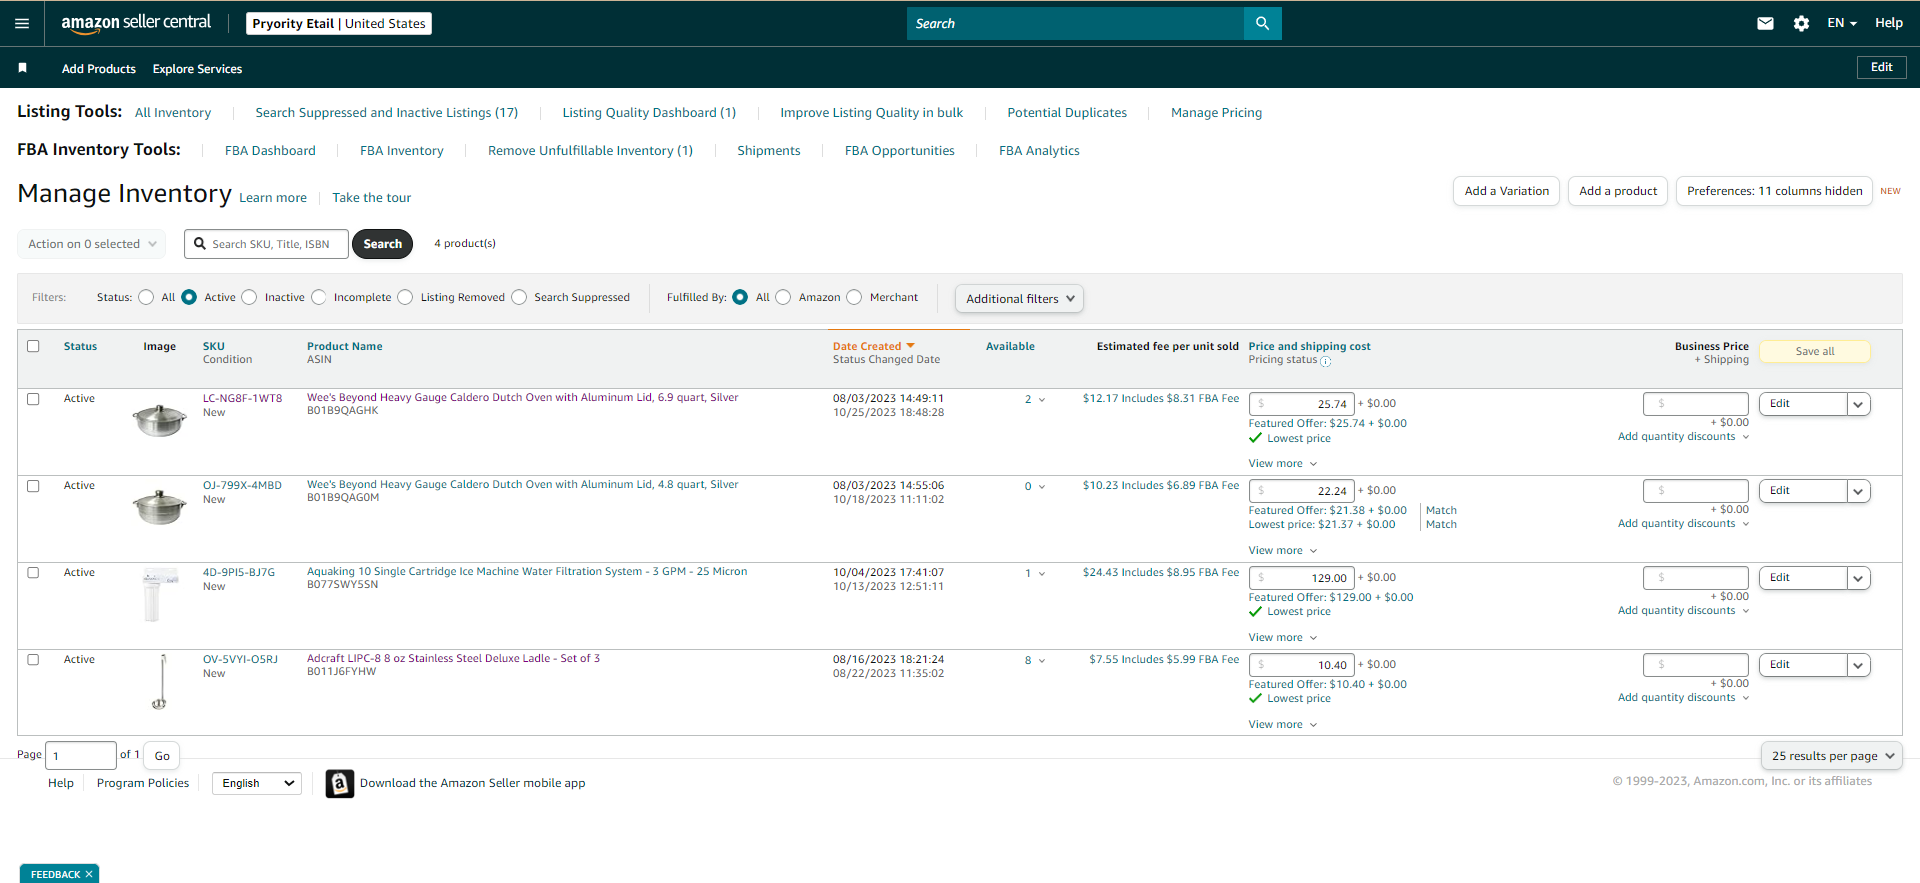Select Fulfilled By Merchant radio button

(x=854, y=297)
